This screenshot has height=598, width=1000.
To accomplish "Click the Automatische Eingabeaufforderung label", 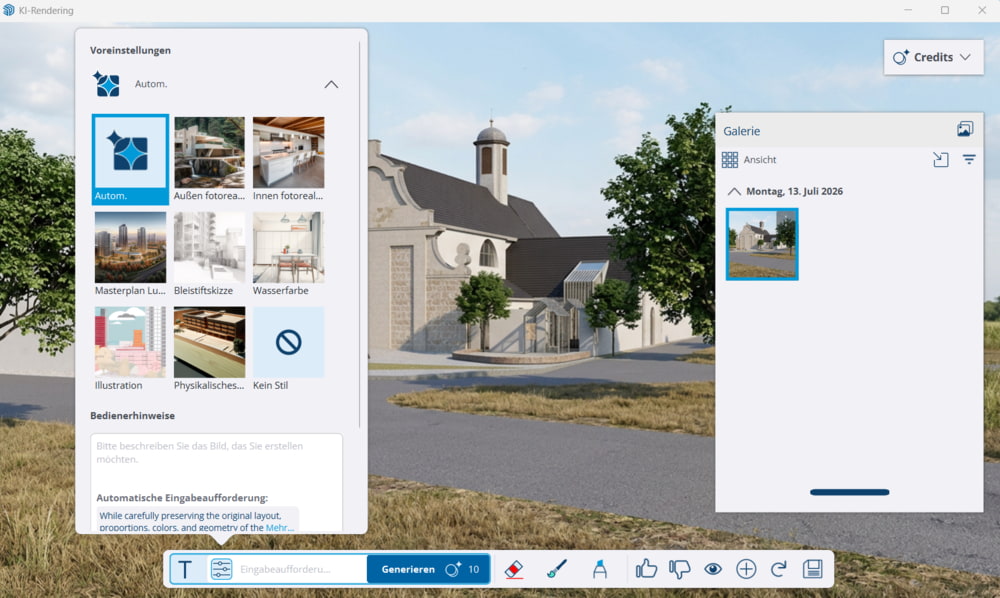I will click(182, 498).
